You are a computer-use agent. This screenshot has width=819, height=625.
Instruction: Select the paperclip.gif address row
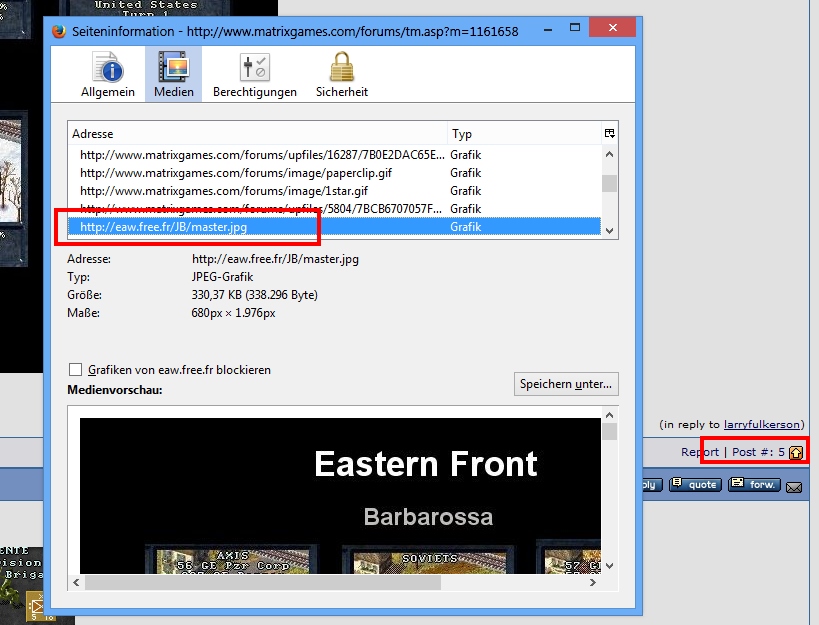click(x=334, y=173)
